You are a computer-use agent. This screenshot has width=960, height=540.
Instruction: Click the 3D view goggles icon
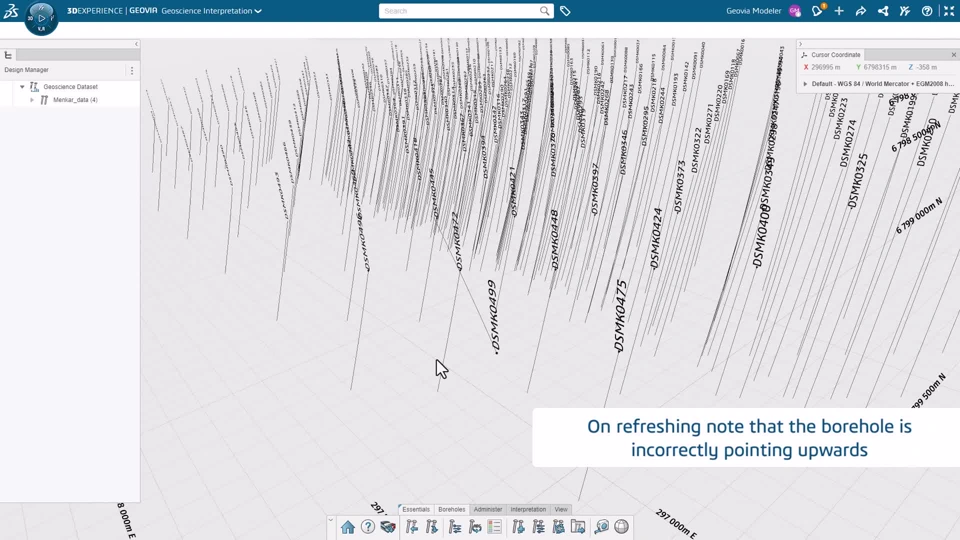[388, 527]
